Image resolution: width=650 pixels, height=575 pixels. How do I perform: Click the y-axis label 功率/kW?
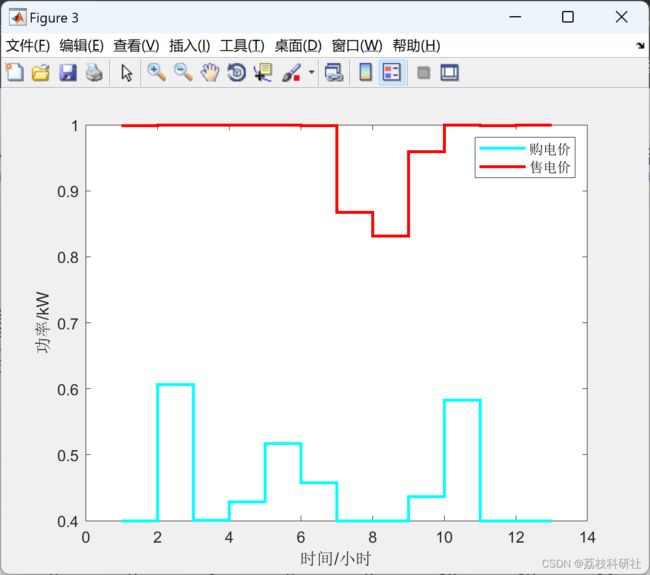[43, 323]
